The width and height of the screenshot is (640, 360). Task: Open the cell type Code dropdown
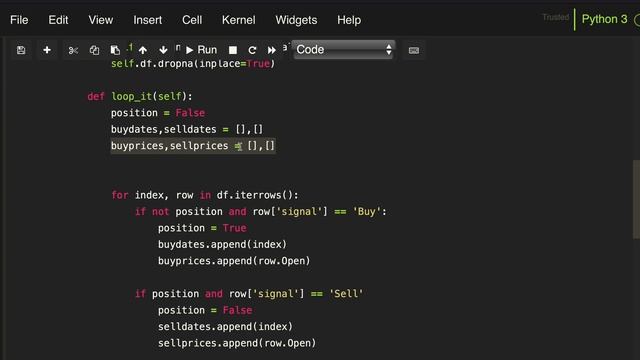tap(344, 50)
